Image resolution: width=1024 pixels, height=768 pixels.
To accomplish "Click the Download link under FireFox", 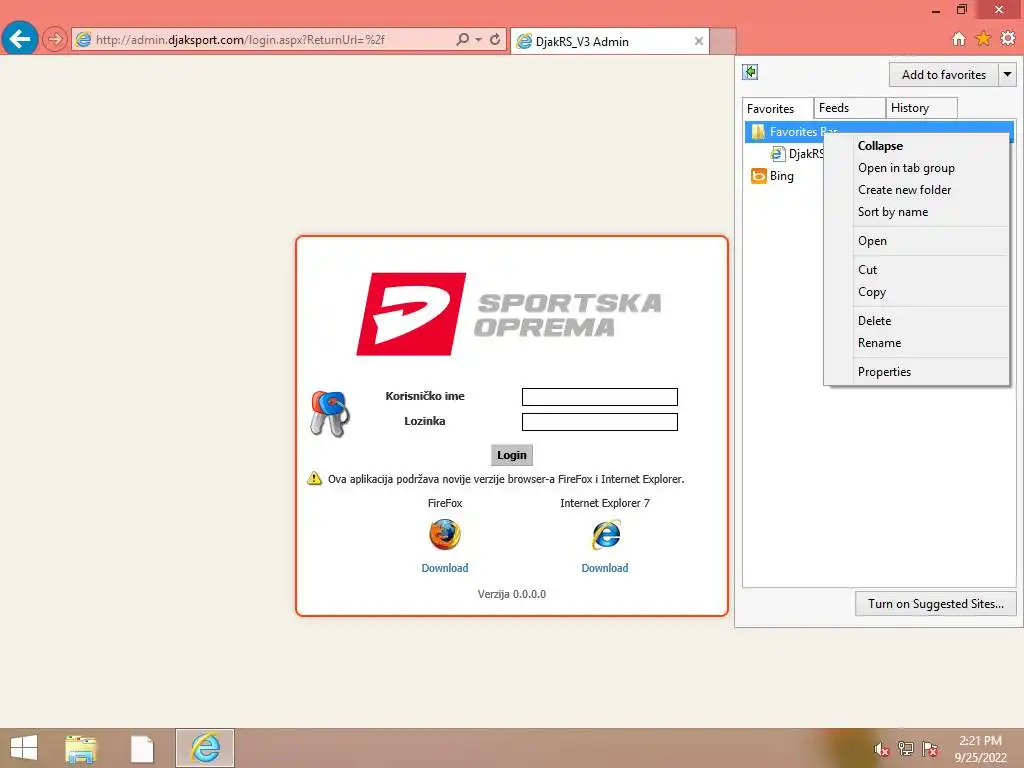I will pos(445,568).
